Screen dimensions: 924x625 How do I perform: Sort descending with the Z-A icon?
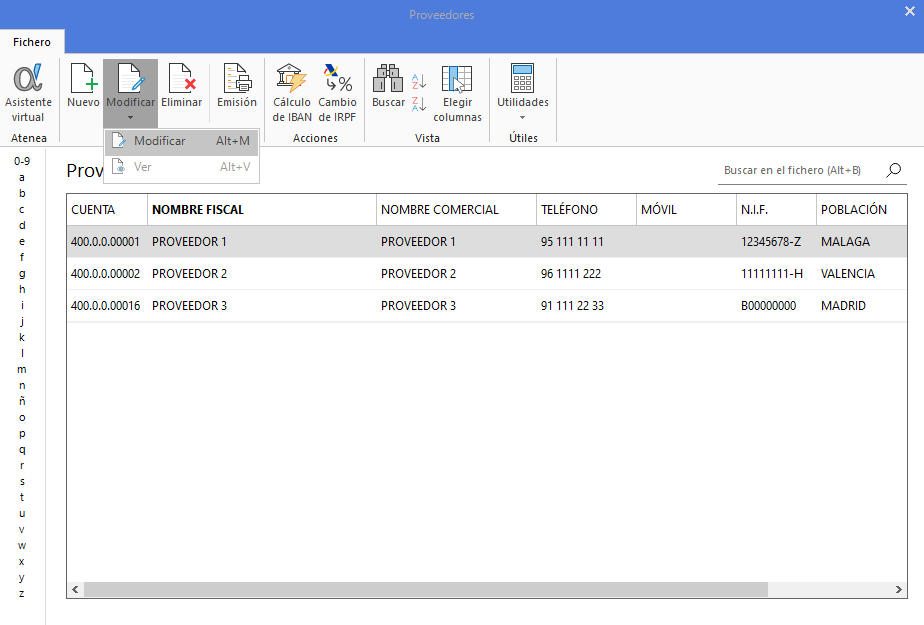419,104
